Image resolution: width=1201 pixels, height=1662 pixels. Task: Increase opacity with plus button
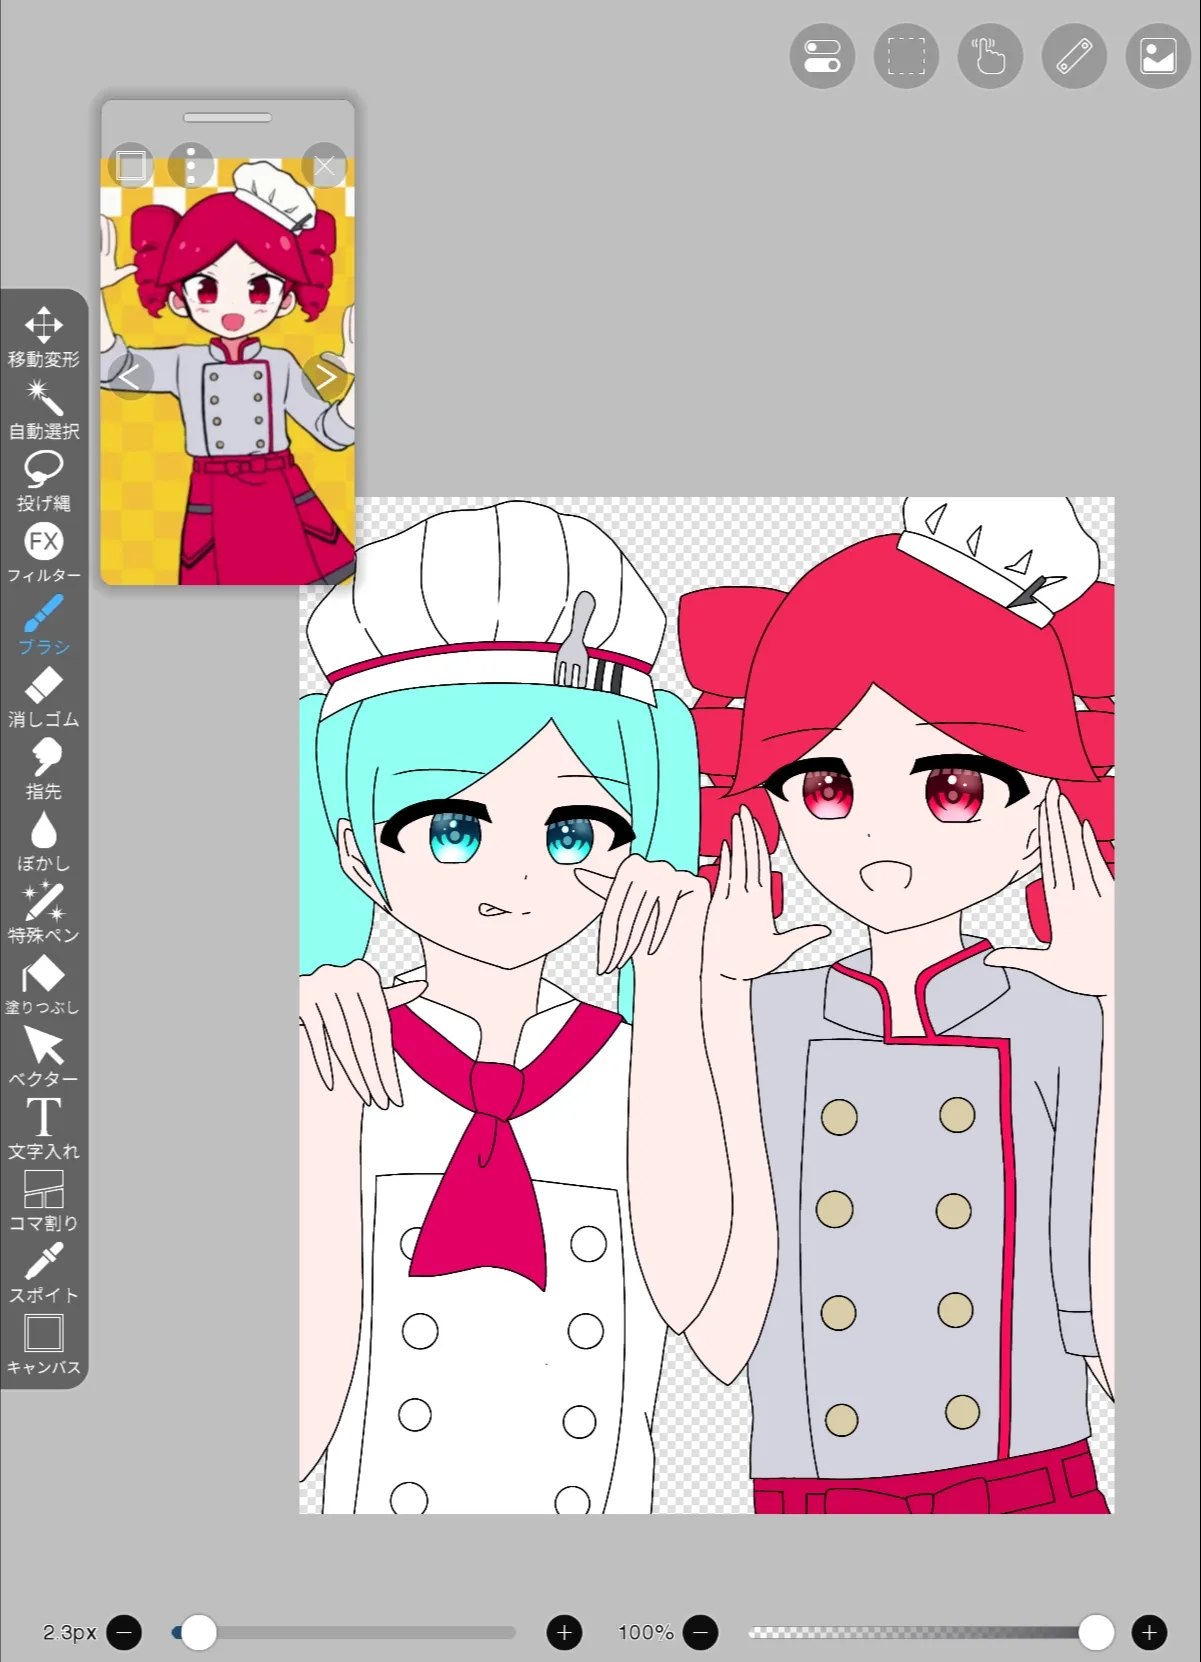pyautogui.click(x=1149, y=1633)
